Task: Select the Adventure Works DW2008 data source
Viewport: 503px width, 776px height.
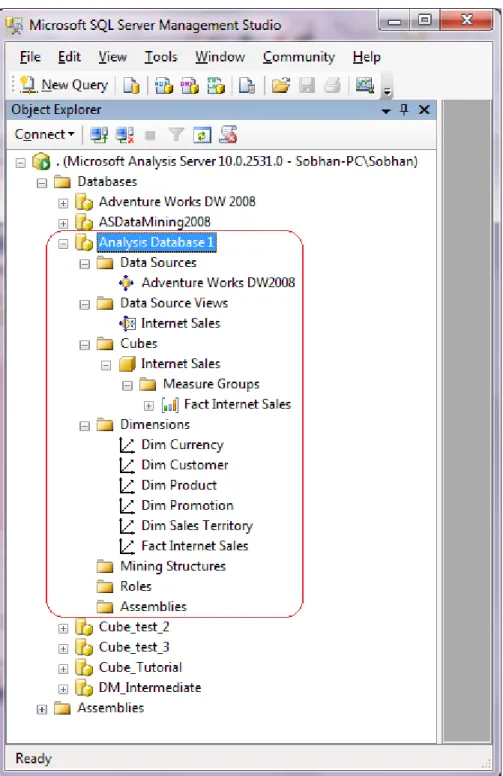Action: click(x=218, y=283)
